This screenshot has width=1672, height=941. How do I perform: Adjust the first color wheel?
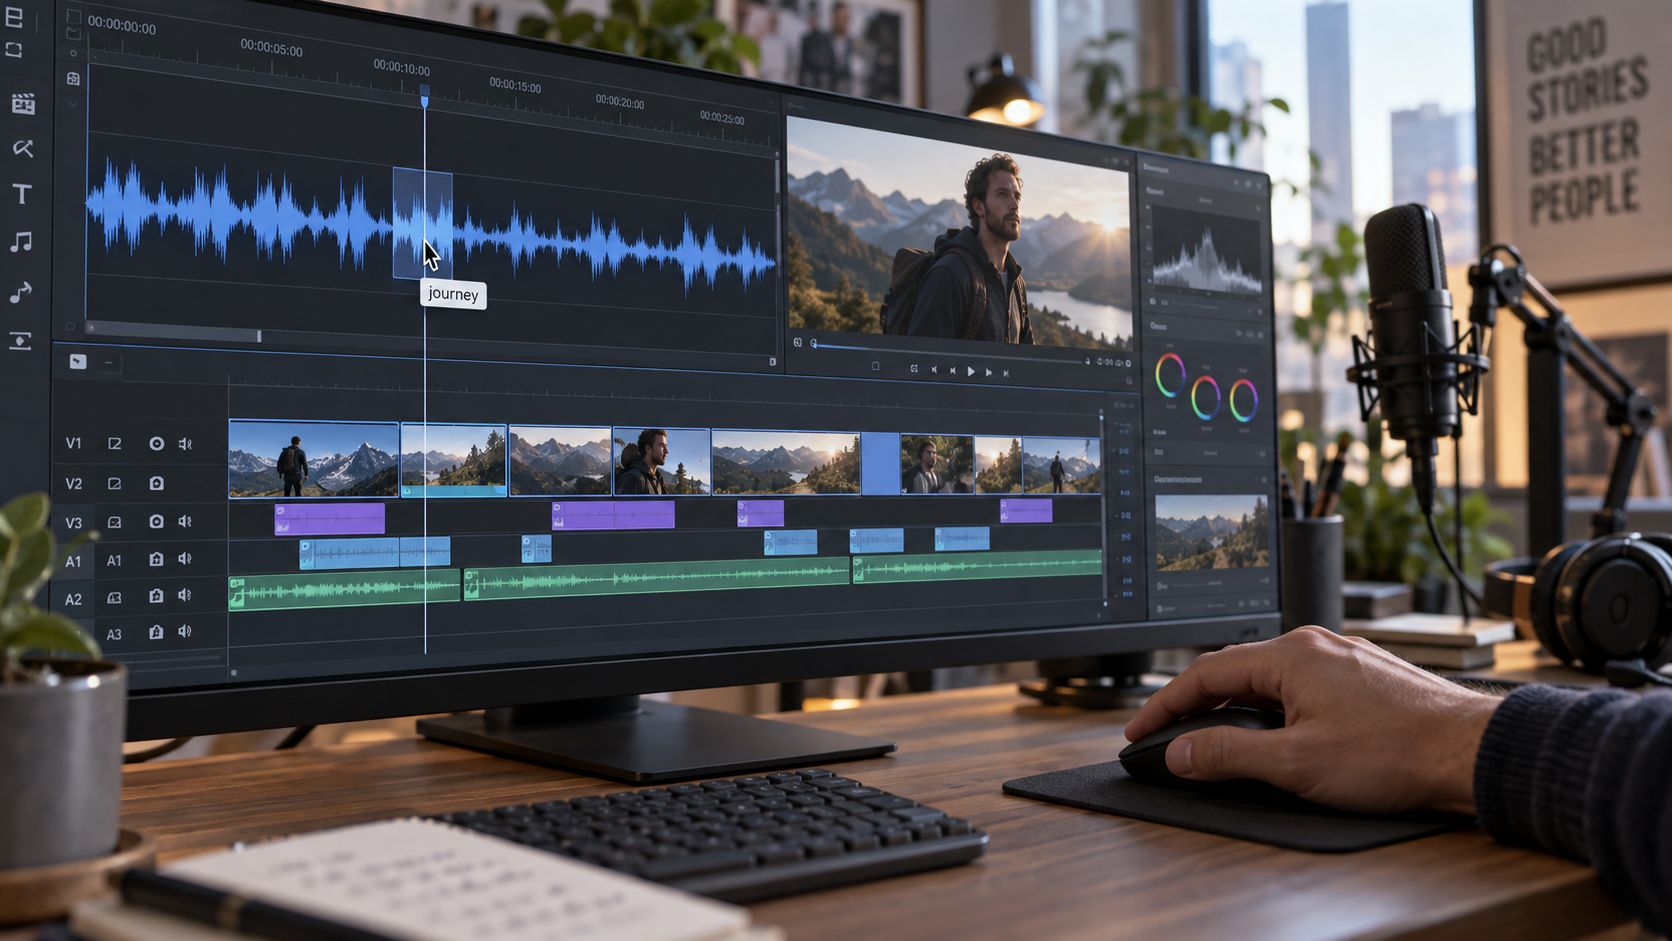[x=1169, y=376]
